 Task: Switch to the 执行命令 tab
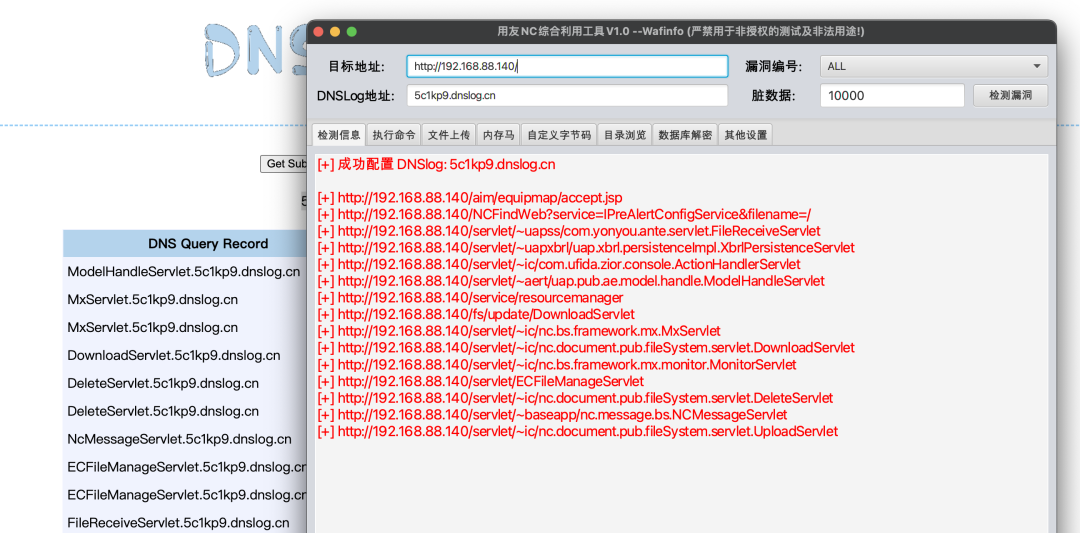pos(394,135)
